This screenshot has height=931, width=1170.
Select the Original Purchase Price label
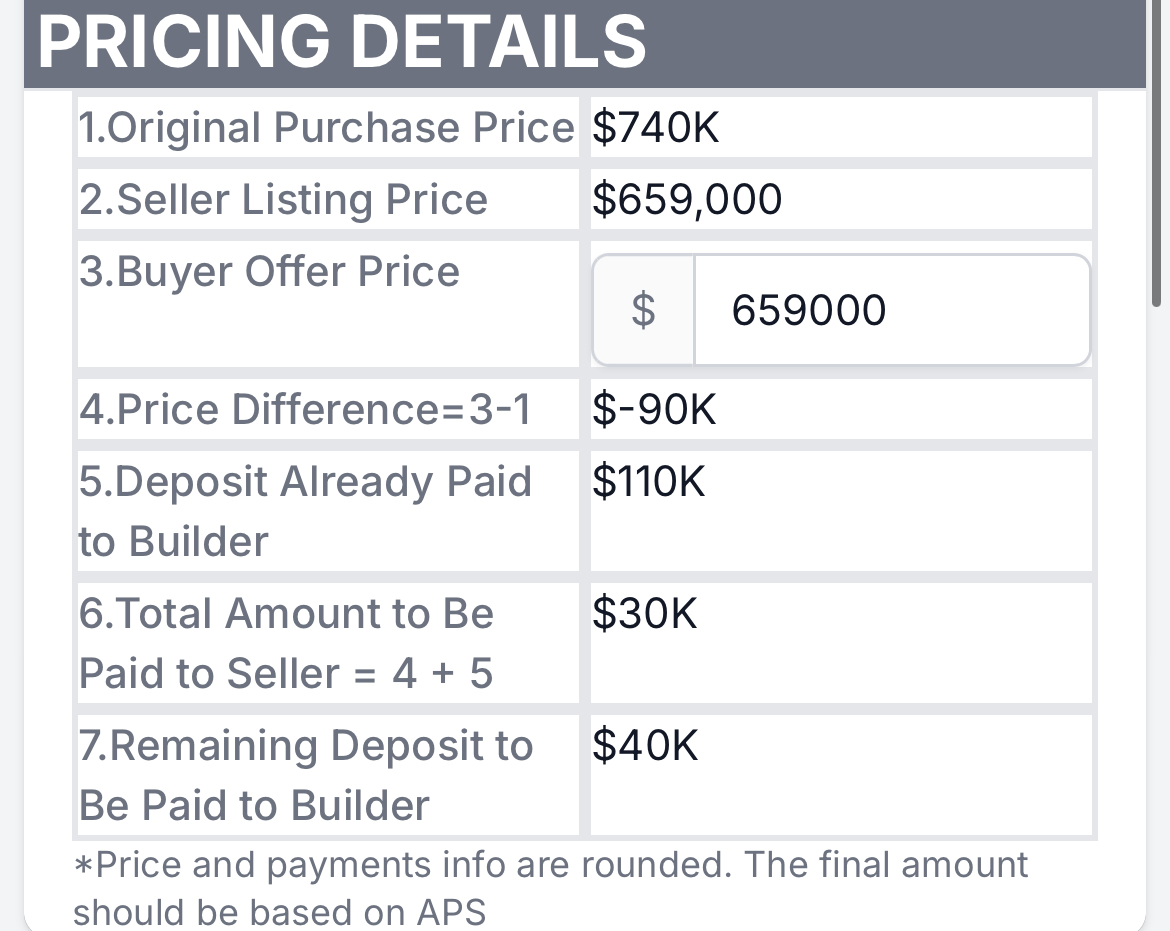pos(327,127)
